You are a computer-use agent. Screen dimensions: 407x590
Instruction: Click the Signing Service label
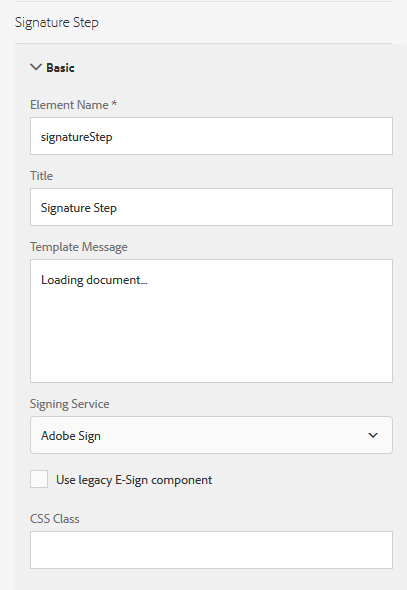click(x=70, y=404)
